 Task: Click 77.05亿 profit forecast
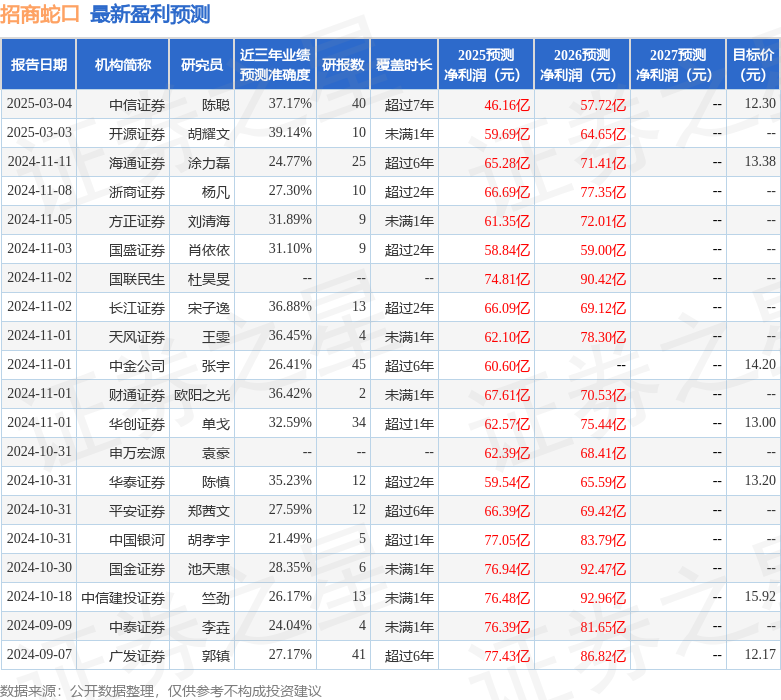click(x=507, y=540)
